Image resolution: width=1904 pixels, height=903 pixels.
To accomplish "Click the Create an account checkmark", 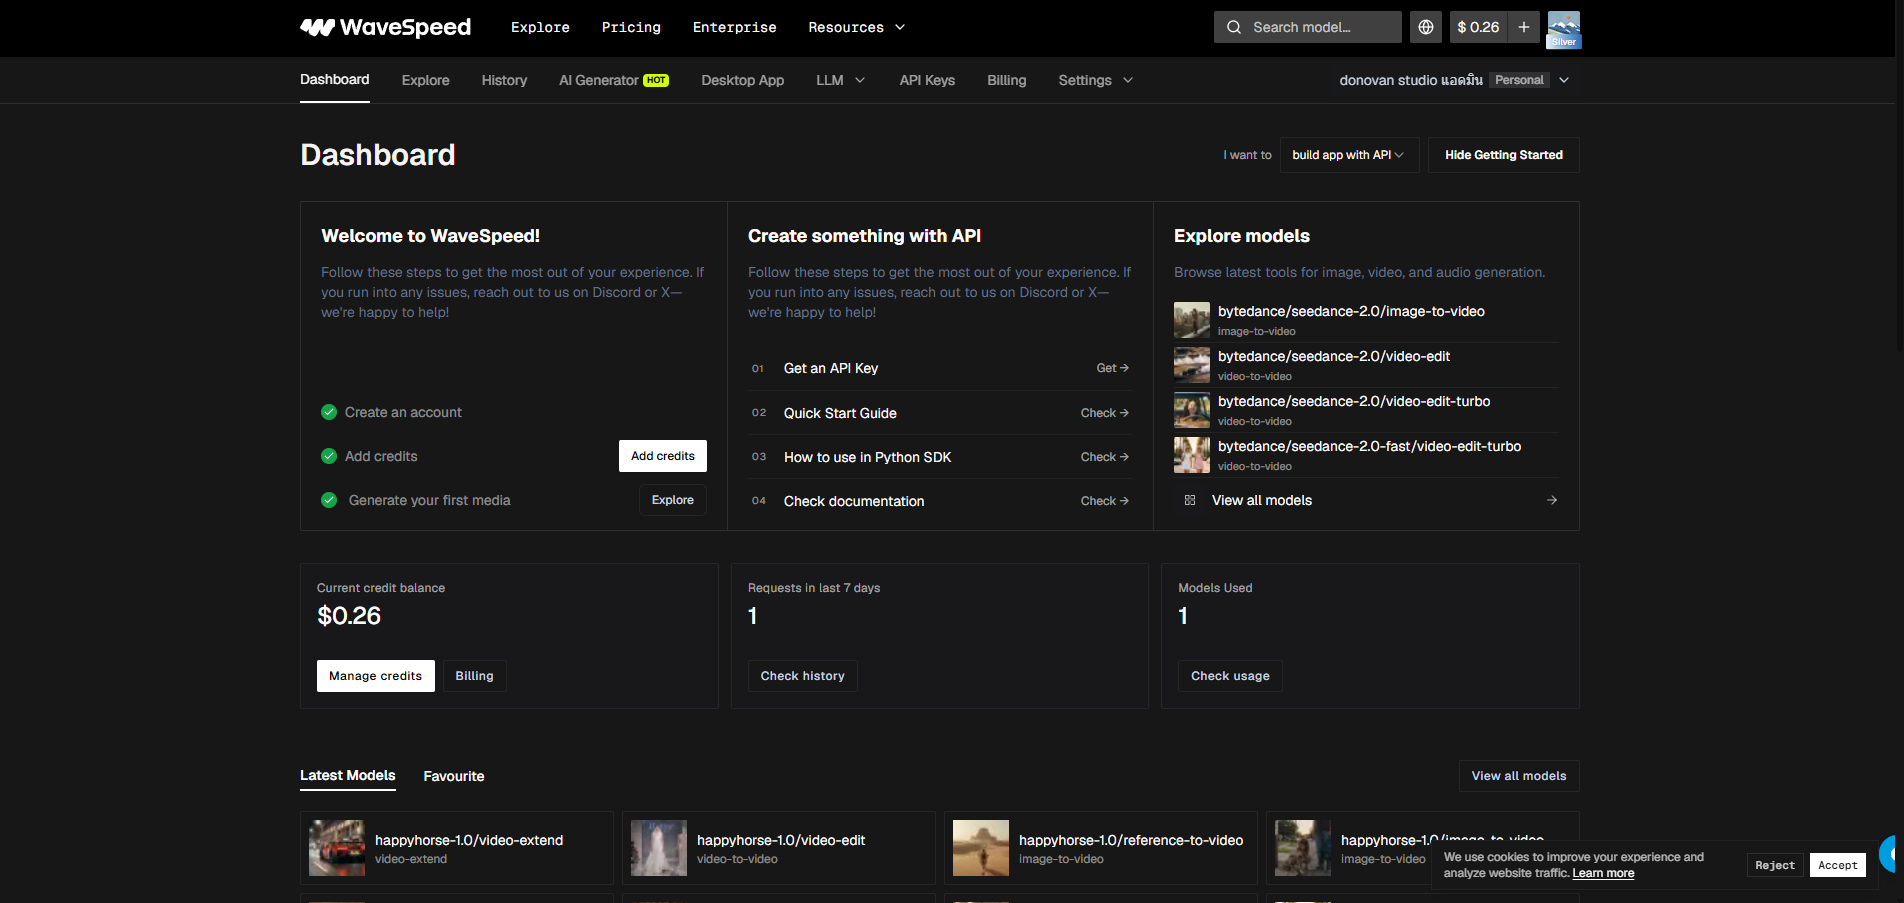I will (329, 412).
